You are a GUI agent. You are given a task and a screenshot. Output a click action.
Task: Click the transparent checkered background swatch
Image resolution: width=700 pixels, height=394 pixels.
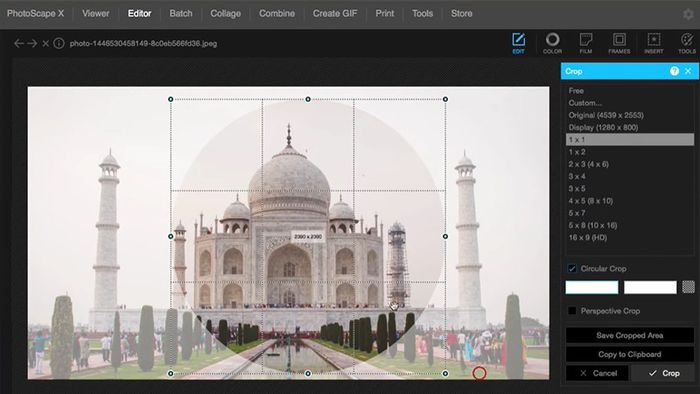(x=688, y=287)
